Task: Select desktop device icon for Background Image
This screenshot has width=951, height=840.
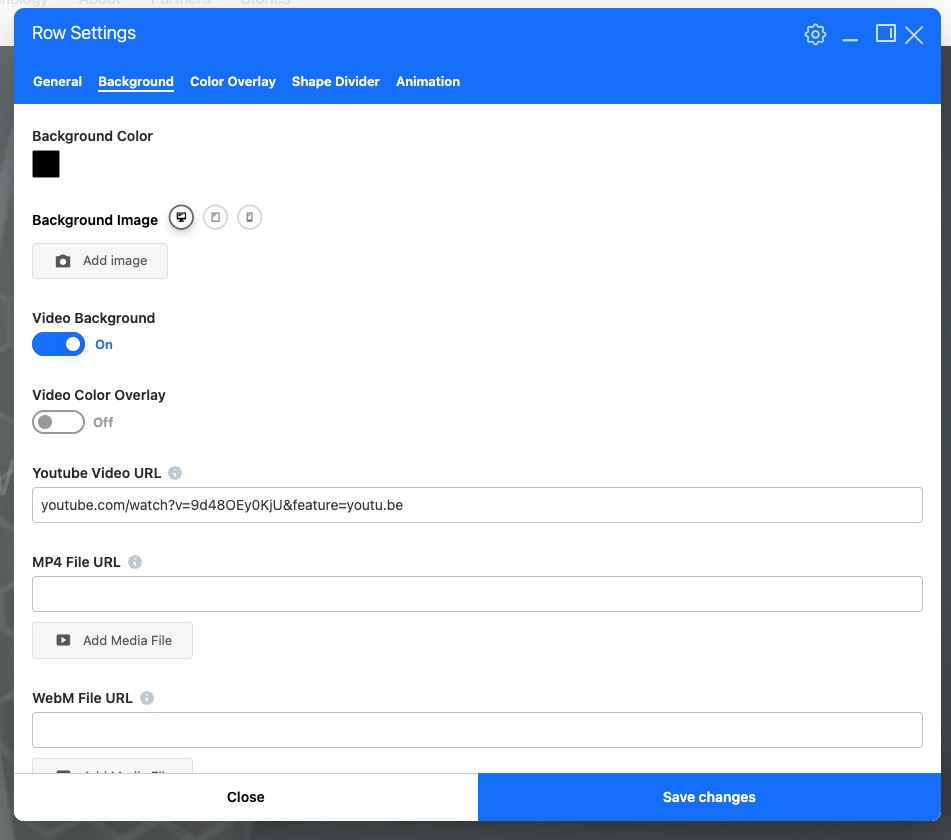Action: click(181, 217)
